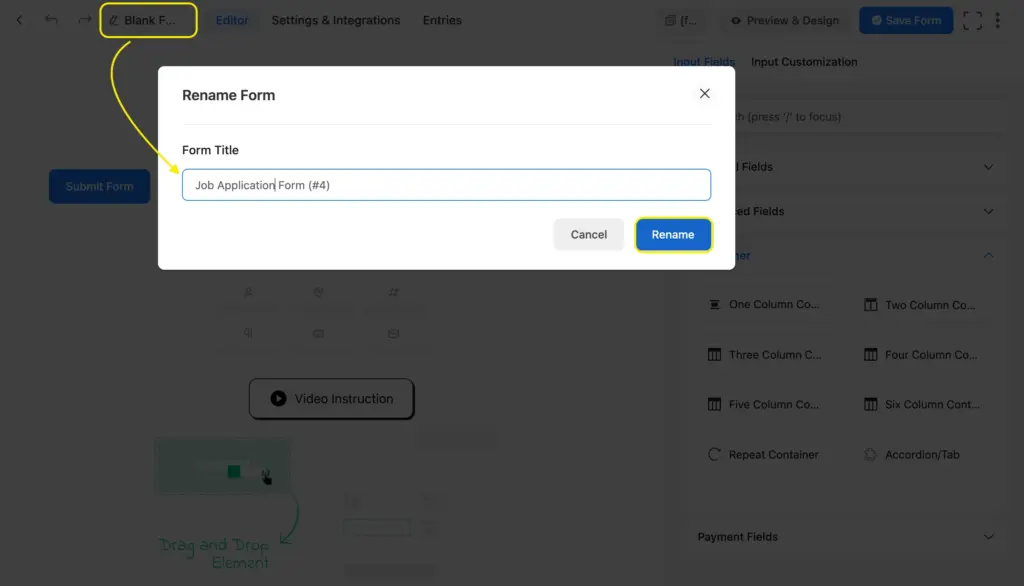Click the Rename button
This screenshot has width=1024, height=586.
click(673, 235)
